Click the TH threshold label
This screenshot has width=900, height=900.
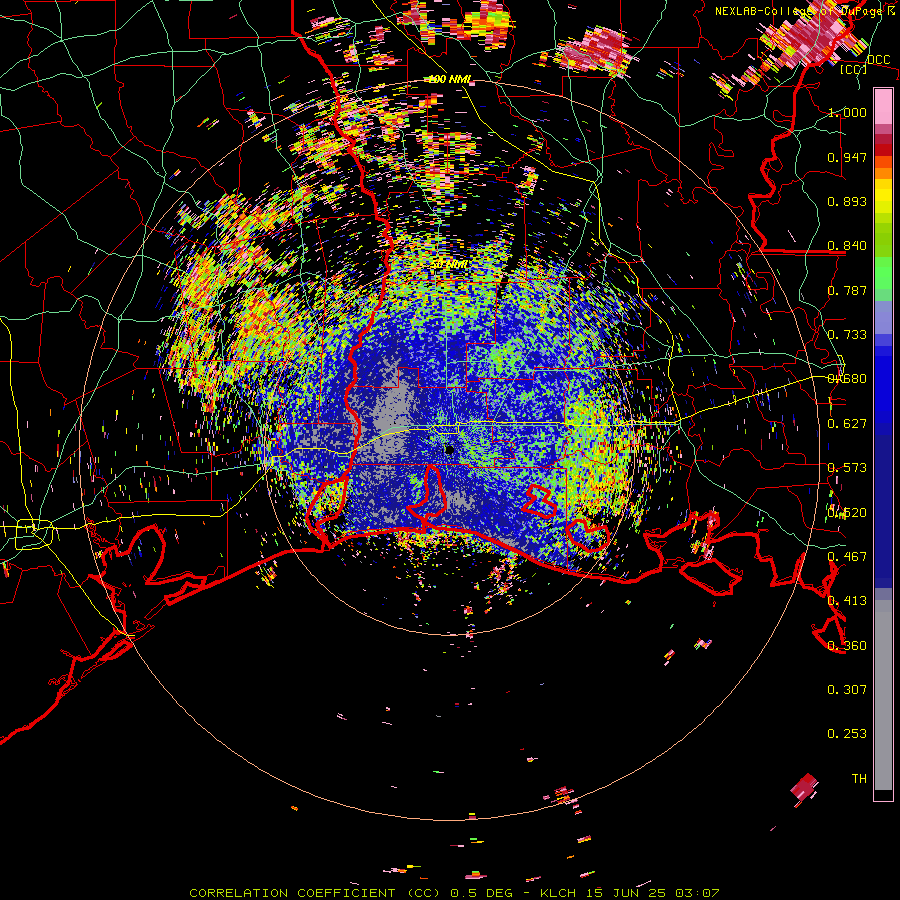pyautogui.click(x=859, y=779)
